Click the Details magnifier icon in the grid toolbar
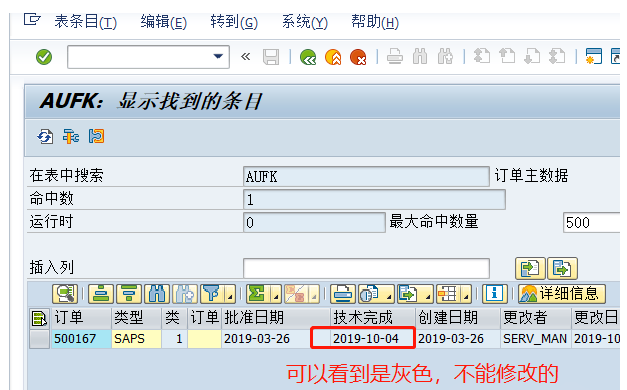Image resolution: width=627 pixels, height=390 pixels. coord(65,294)
